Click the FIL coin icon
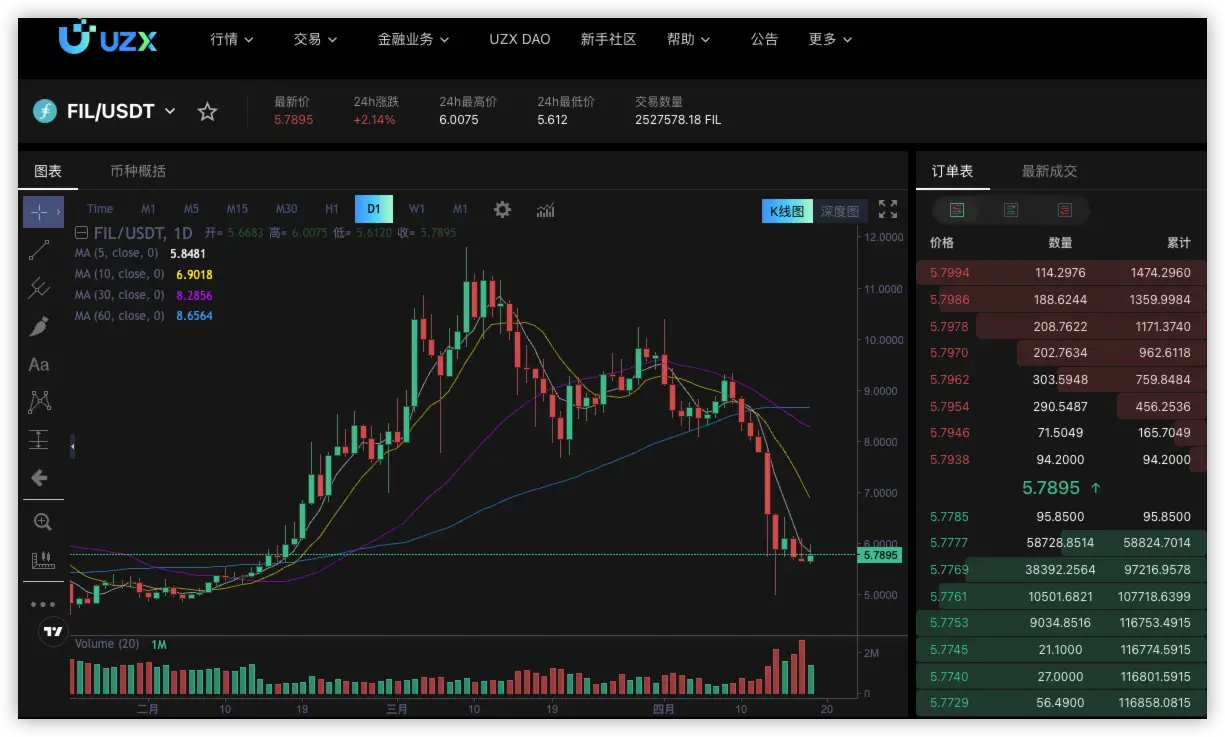This screenshot has width=1225, height=737. coord(44,111)
